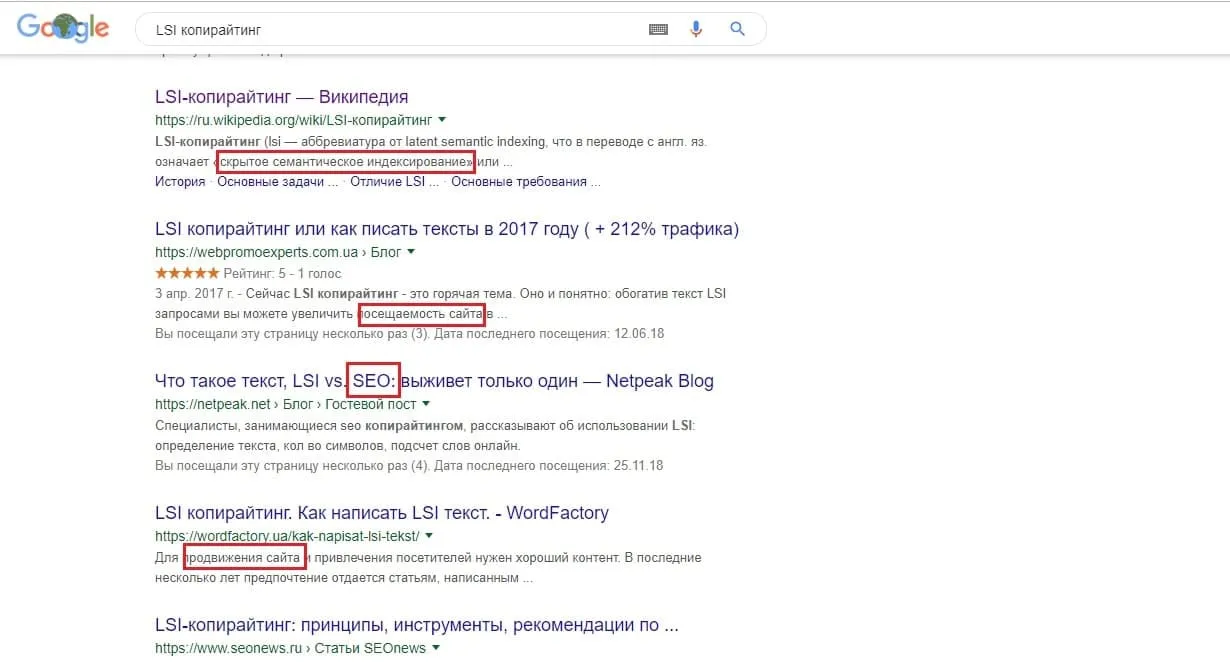
Task: Click the ru.wikipedia.org result URL
Action: pos(294,121)
